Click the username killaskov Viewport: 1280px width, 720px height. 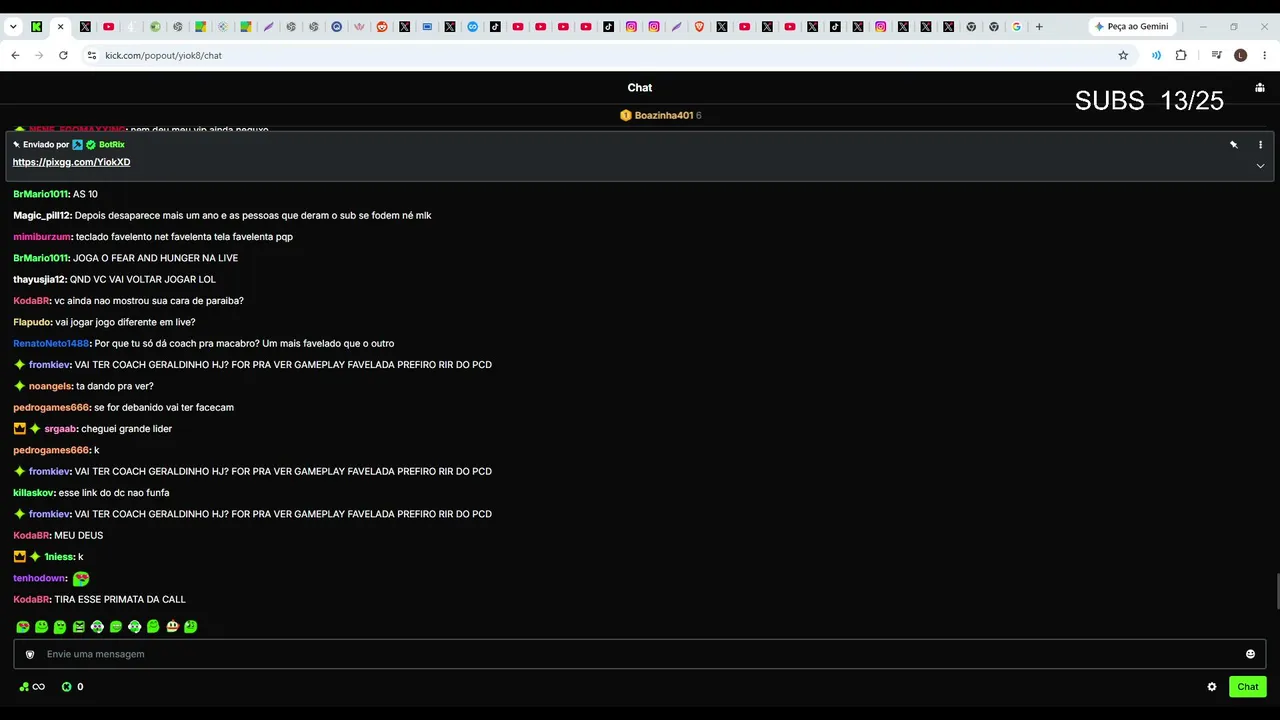tap(33, 493)
